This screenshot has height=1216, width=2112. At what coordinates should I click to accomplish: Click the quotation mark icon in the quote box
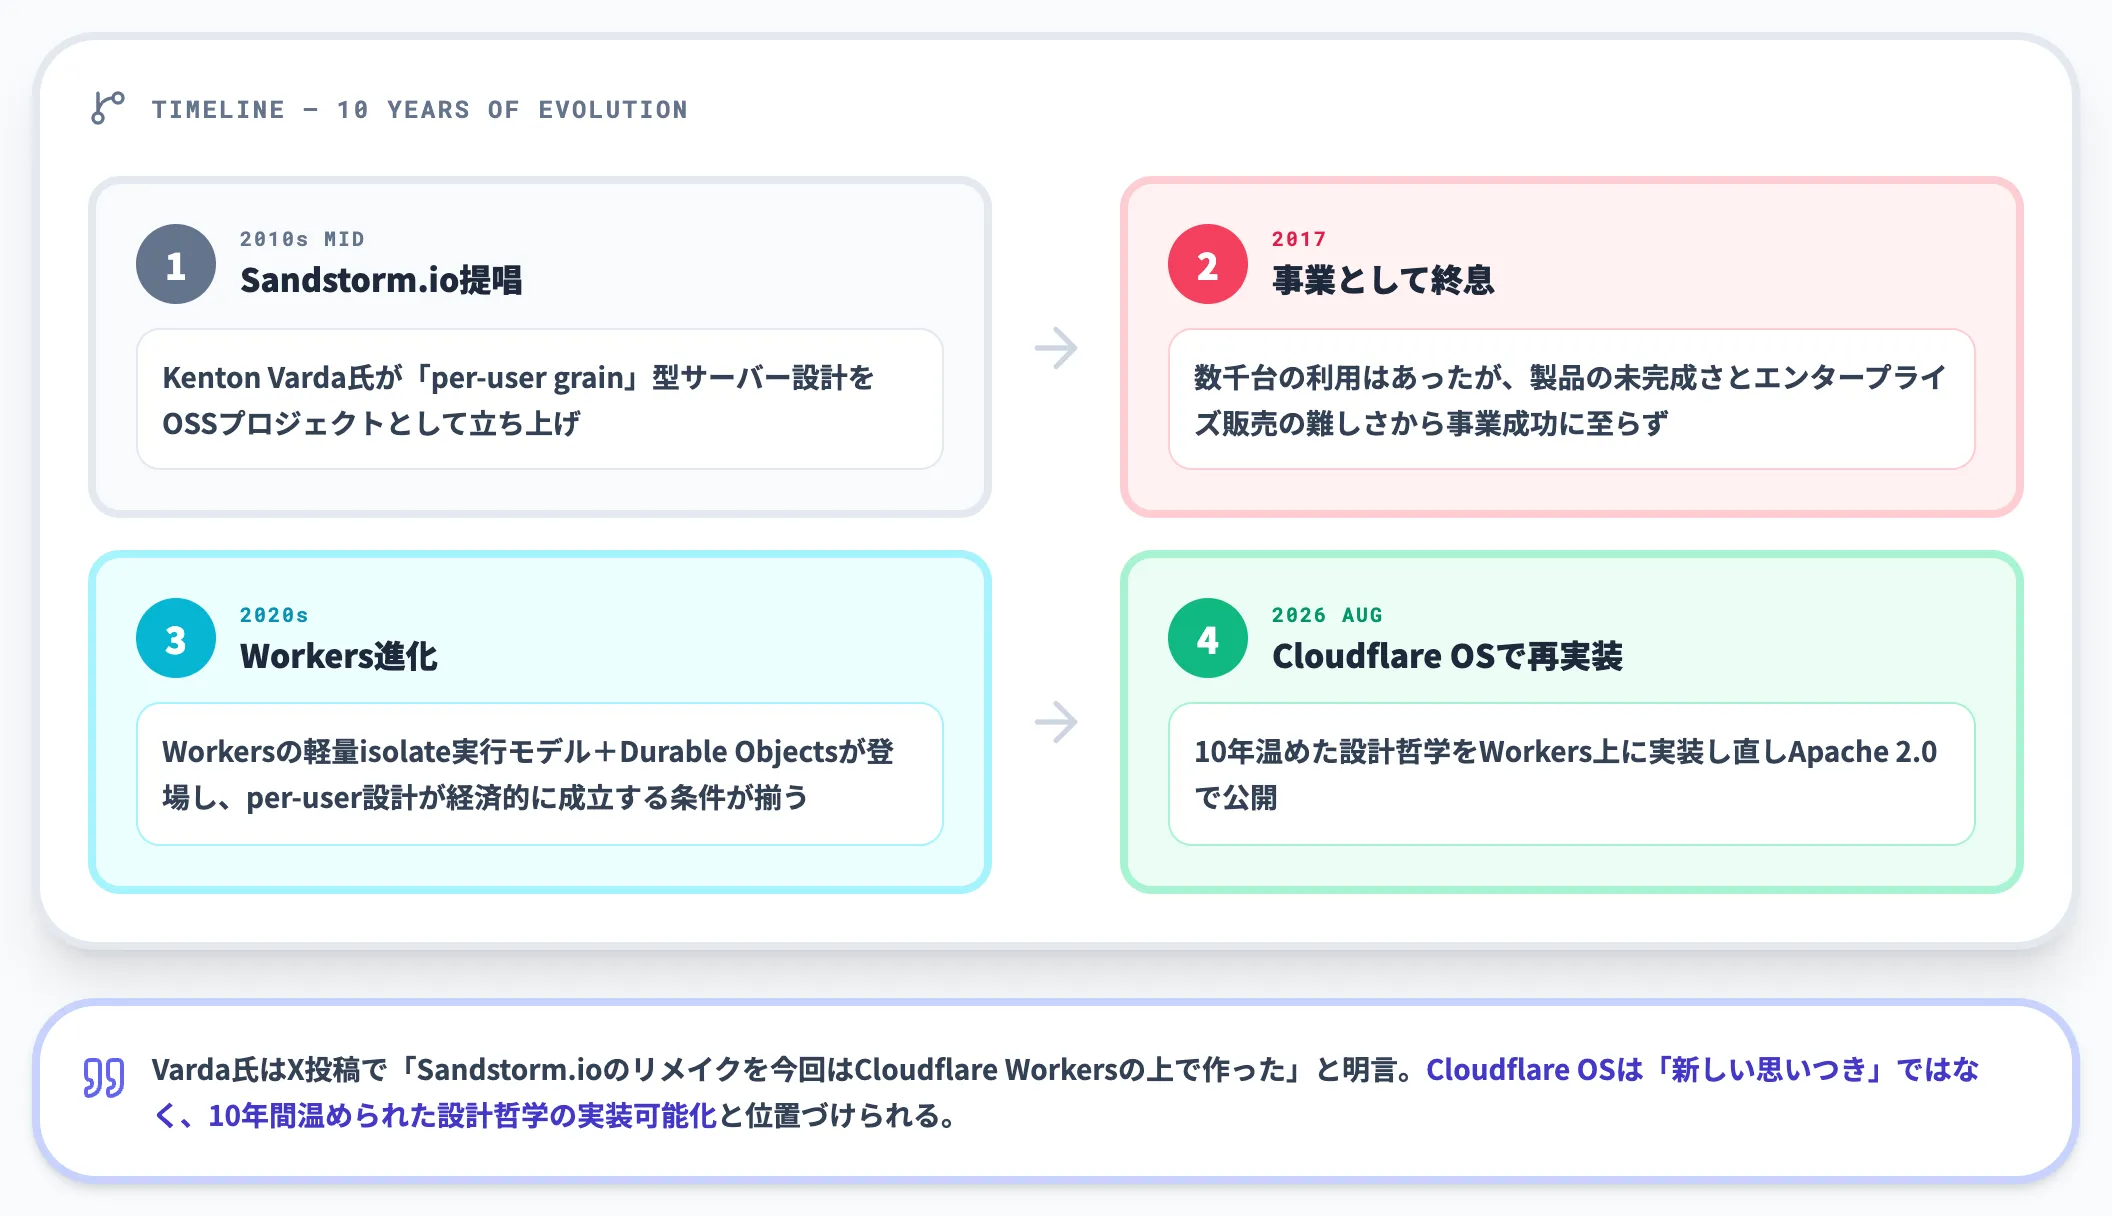[x=104, y=1078]
